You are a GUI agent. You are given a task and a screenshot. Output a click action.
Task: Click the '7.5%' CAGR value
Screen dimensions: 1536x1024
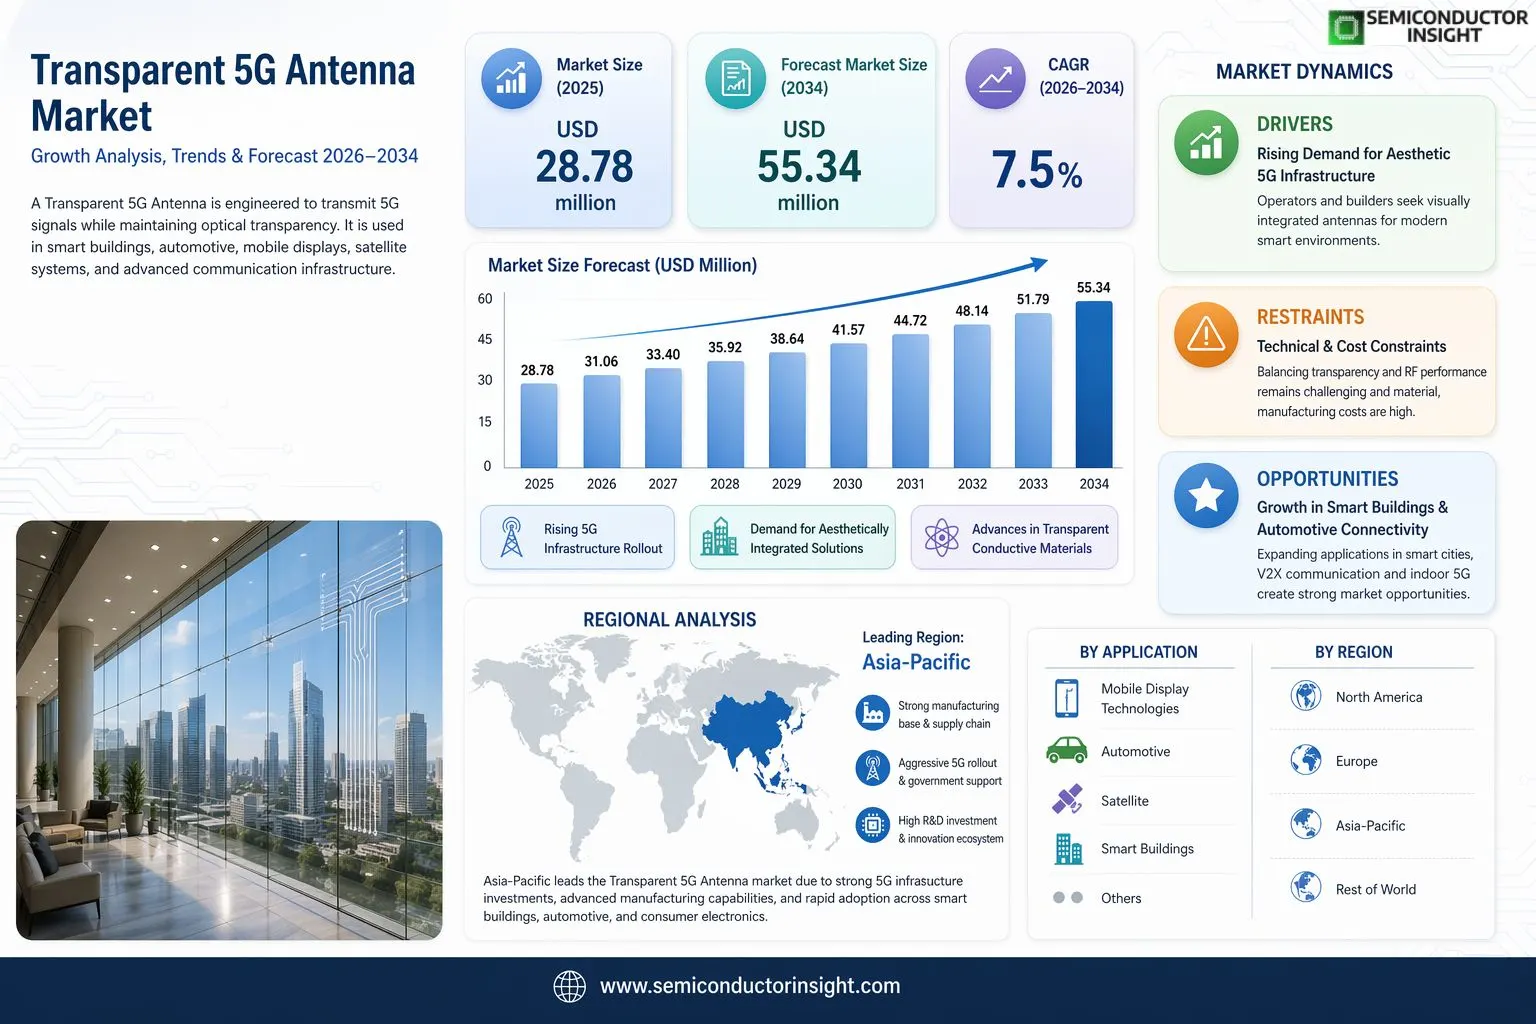[x=1037, y=170]
